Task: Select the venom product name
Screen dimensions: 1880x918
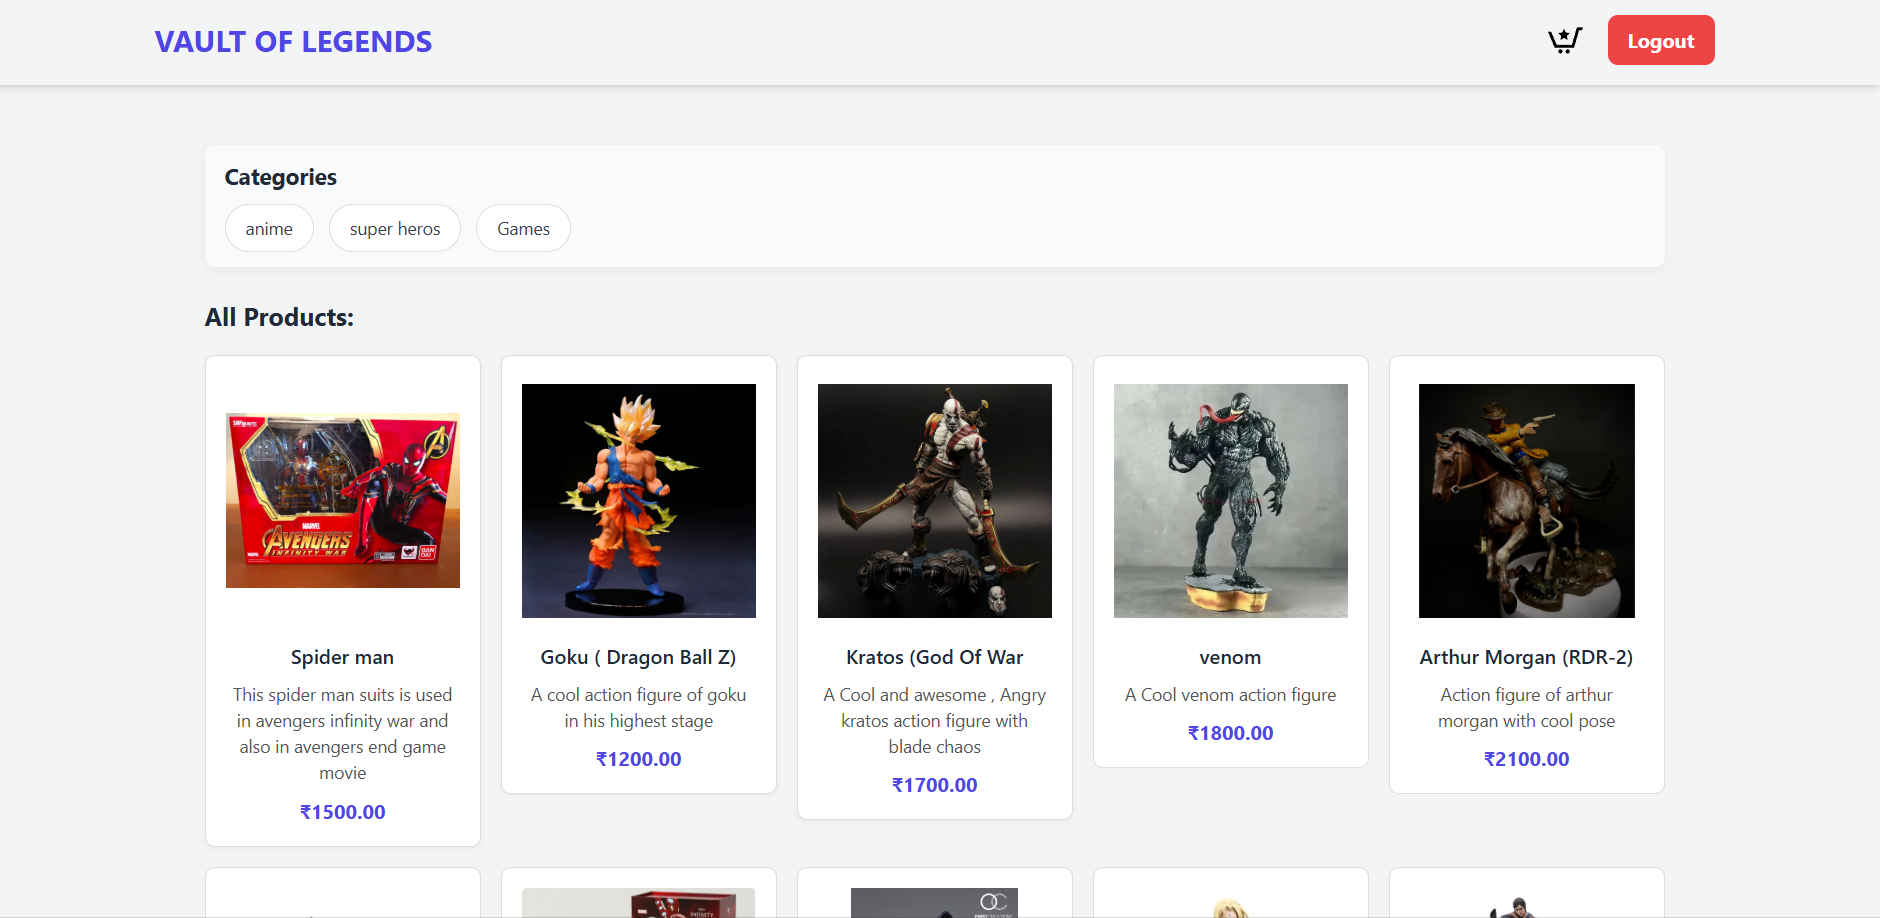Action: click(1230, 657)
